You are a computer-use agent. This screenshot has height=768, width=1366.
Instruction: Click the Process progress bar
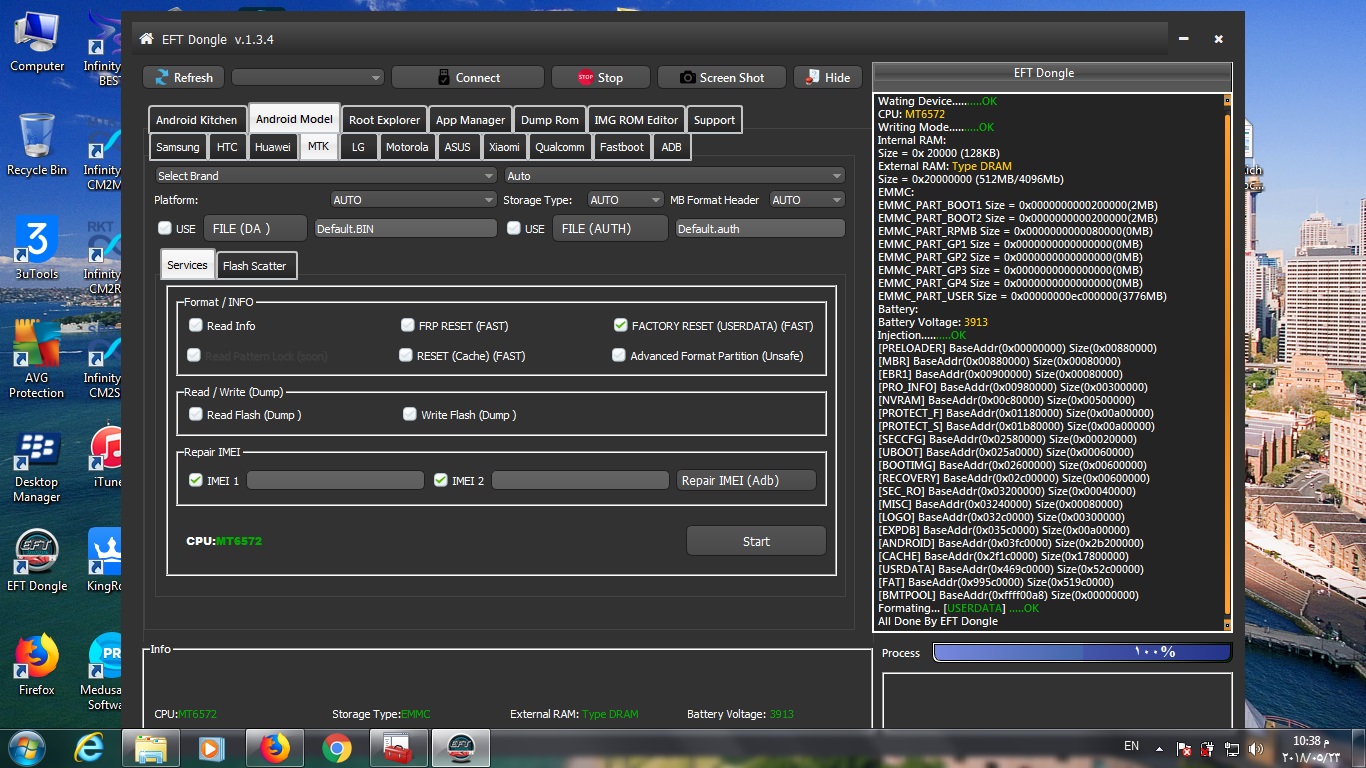(x=1082, y=652)
